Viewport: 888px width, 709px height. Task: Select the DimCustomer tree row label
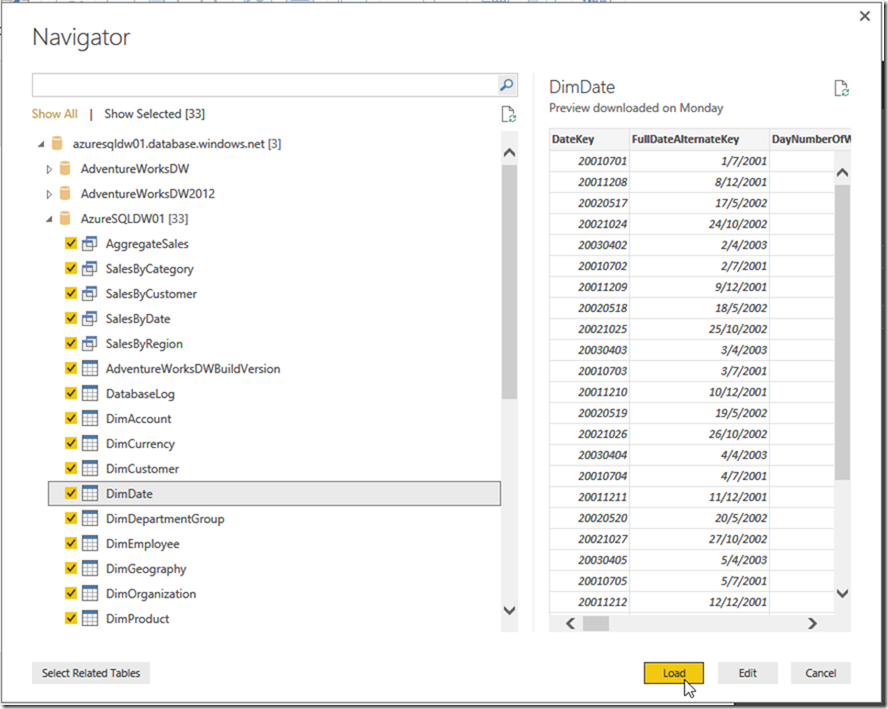pyautogui.click(x=142, y=469)
